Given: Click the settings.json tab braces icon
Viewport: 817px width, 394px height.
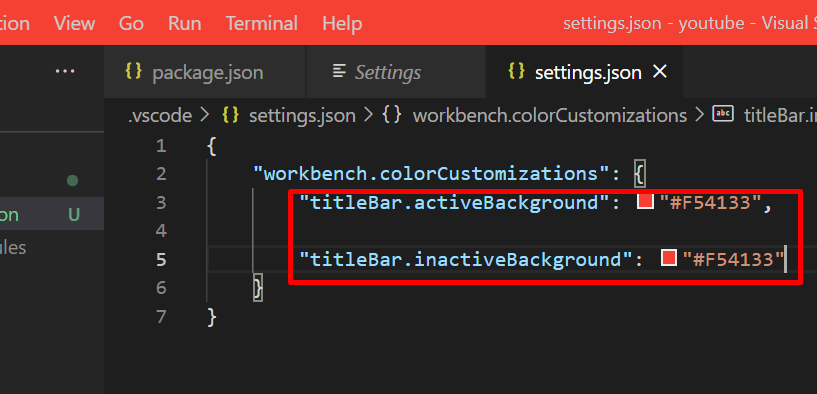Looking at the screenshot, I should 516,71.
